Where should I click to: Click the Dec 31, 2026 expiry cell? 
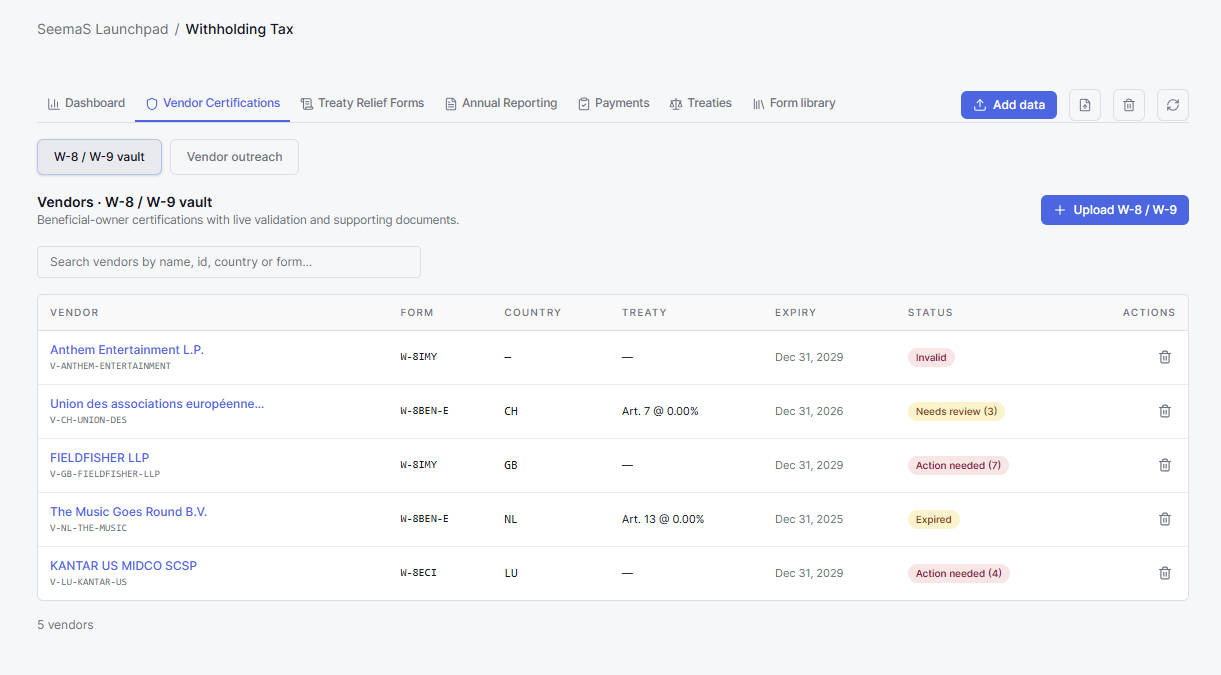pyautogui.click(x=809, y=411)
